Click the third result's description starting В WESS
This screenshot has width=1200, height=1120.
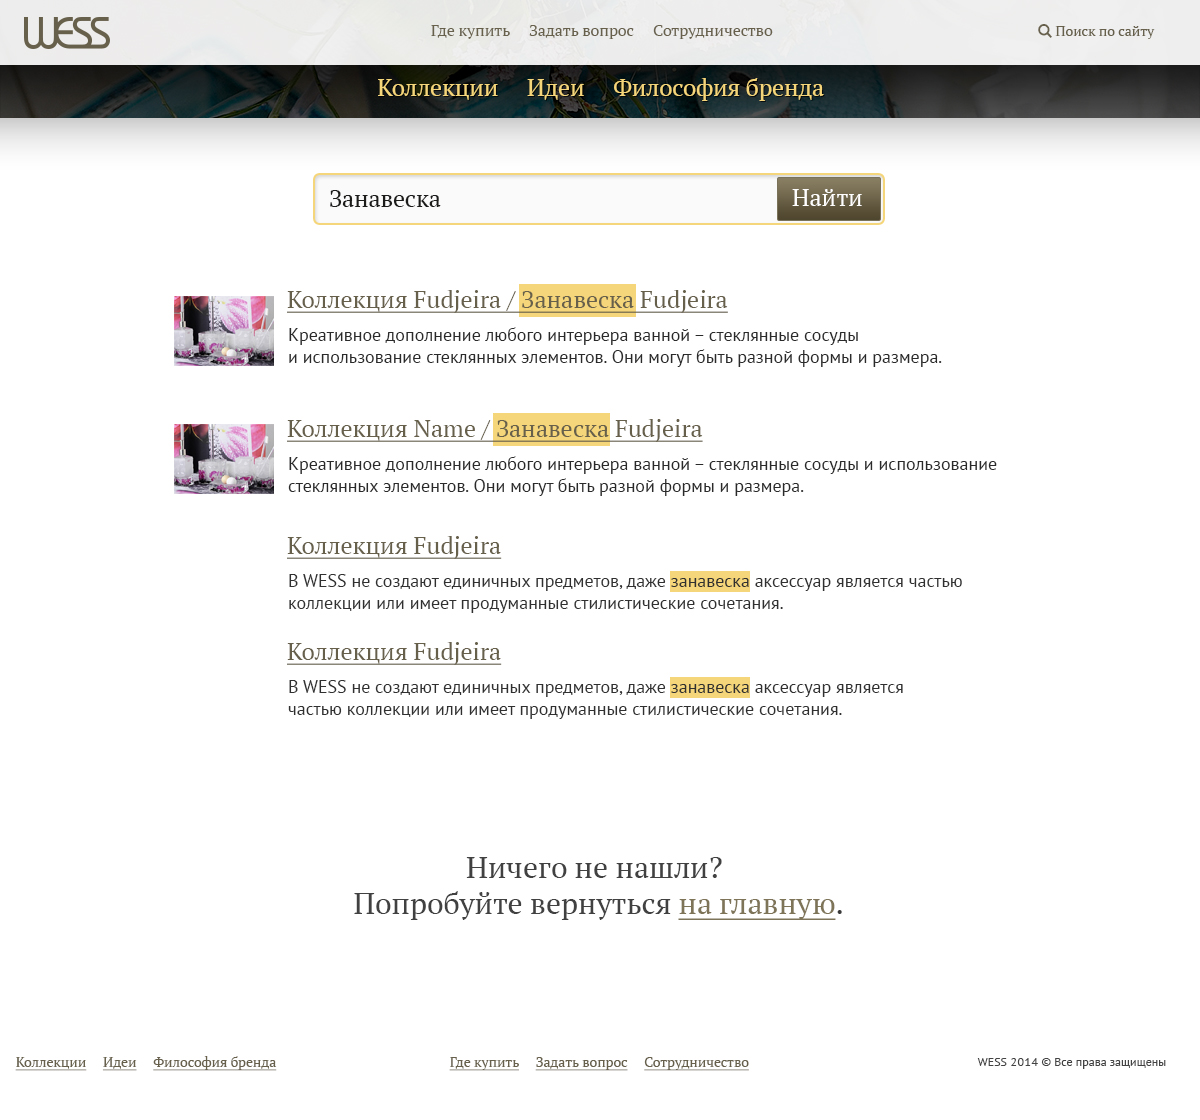pyautogui.click(x=625, y=592)
